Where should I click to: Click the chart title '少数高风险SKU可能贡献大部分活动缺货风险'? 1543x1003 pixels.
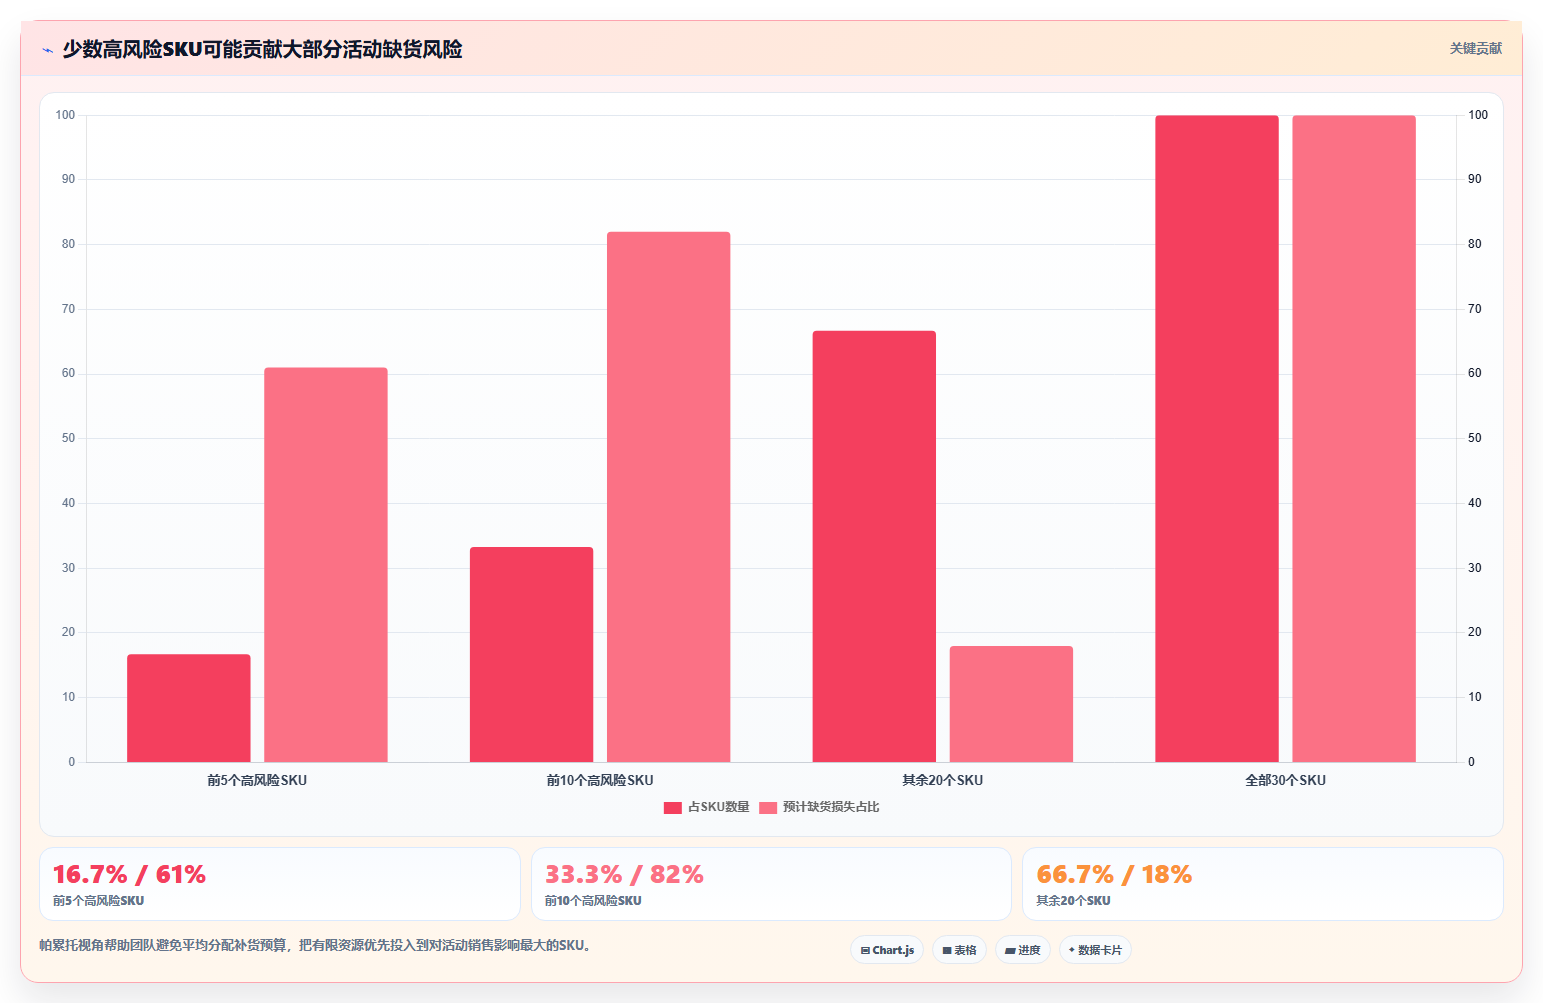pyautogui.click(x=262, y=49)
